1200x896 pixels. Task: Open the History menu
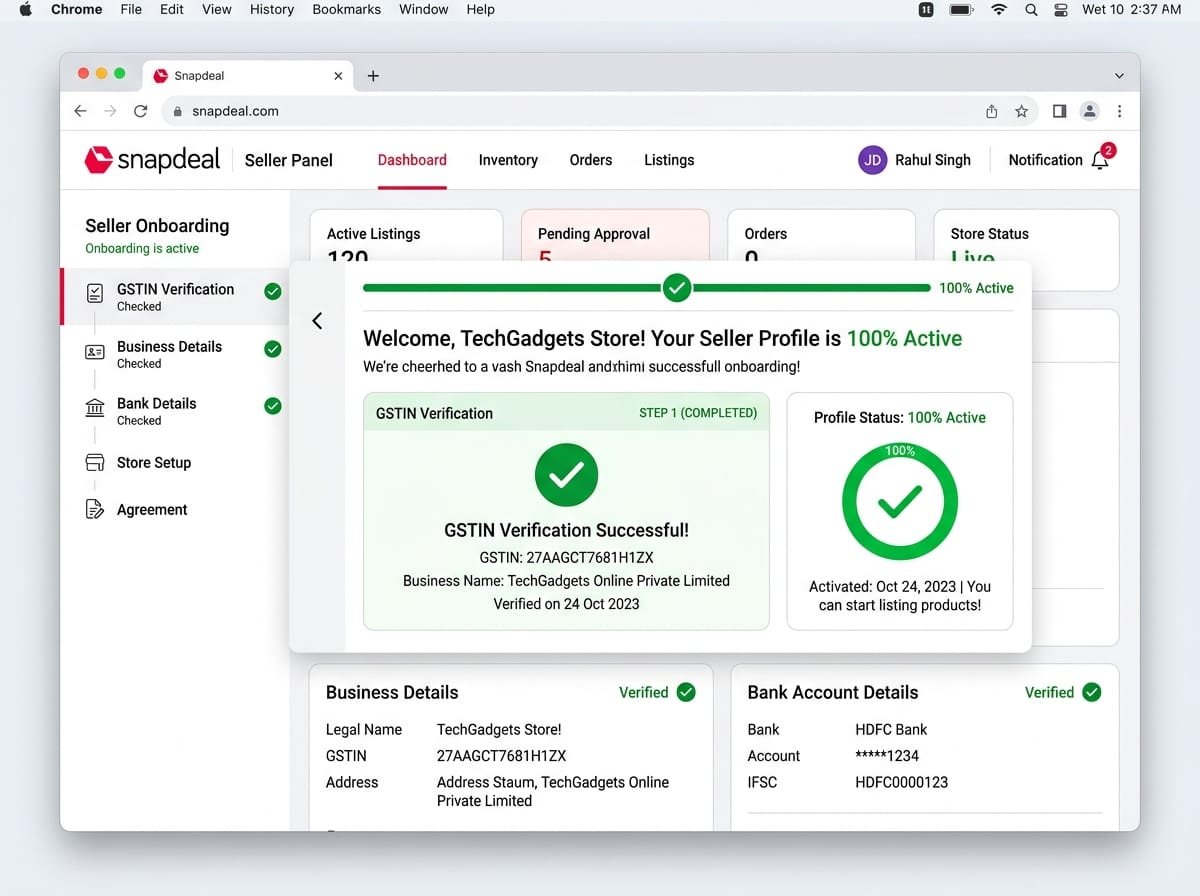272,9
